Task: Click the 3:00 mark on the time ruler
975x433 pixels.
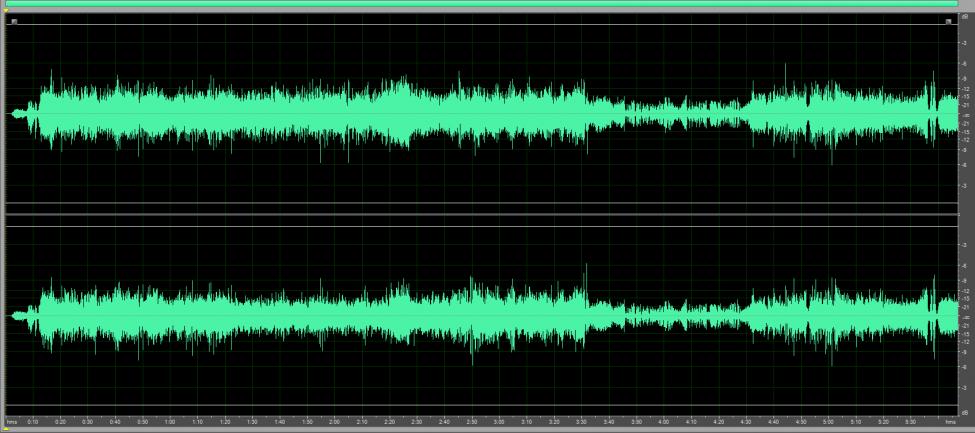Action: [x=499, y=422]
